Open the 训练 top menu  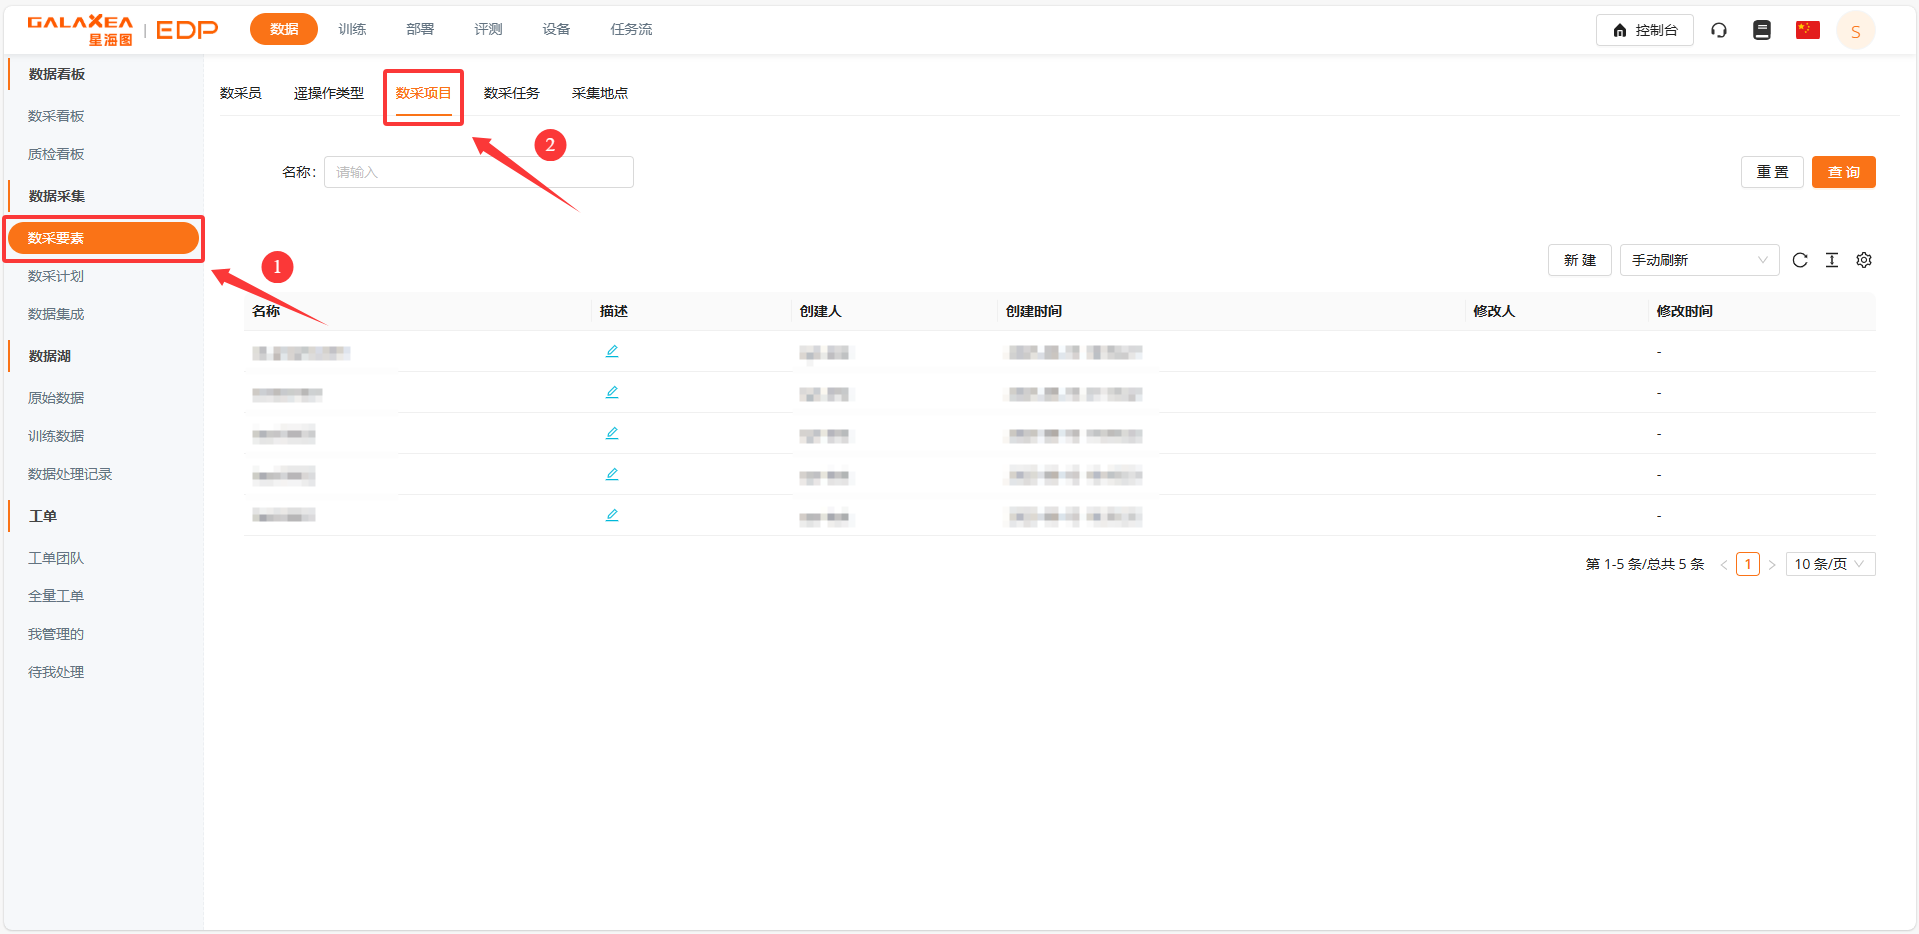(352, 29)
